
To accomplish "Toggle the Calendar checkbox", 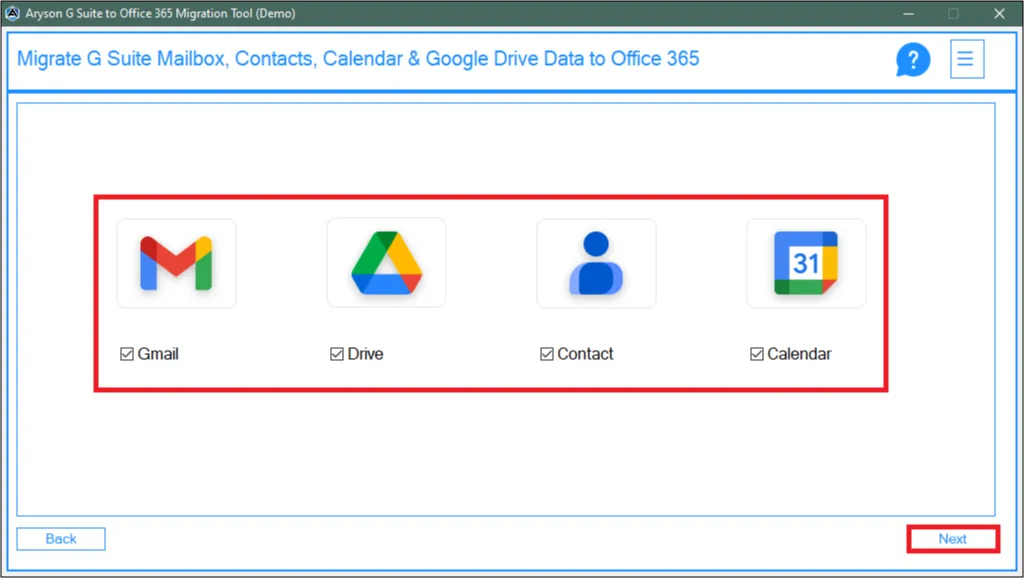I will pyautogui.click(x=757, y=354).
